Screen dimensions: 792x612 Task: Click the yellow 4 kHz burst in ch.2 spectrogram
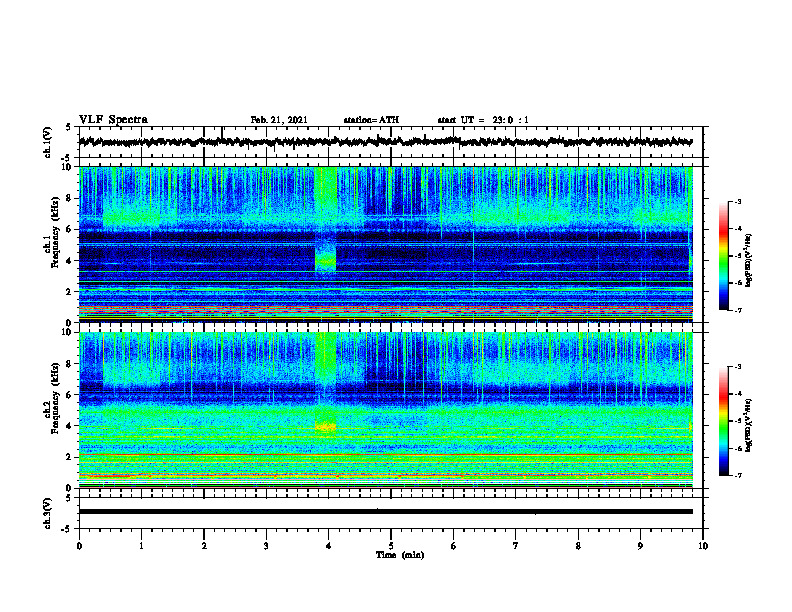tap(325, 426)
